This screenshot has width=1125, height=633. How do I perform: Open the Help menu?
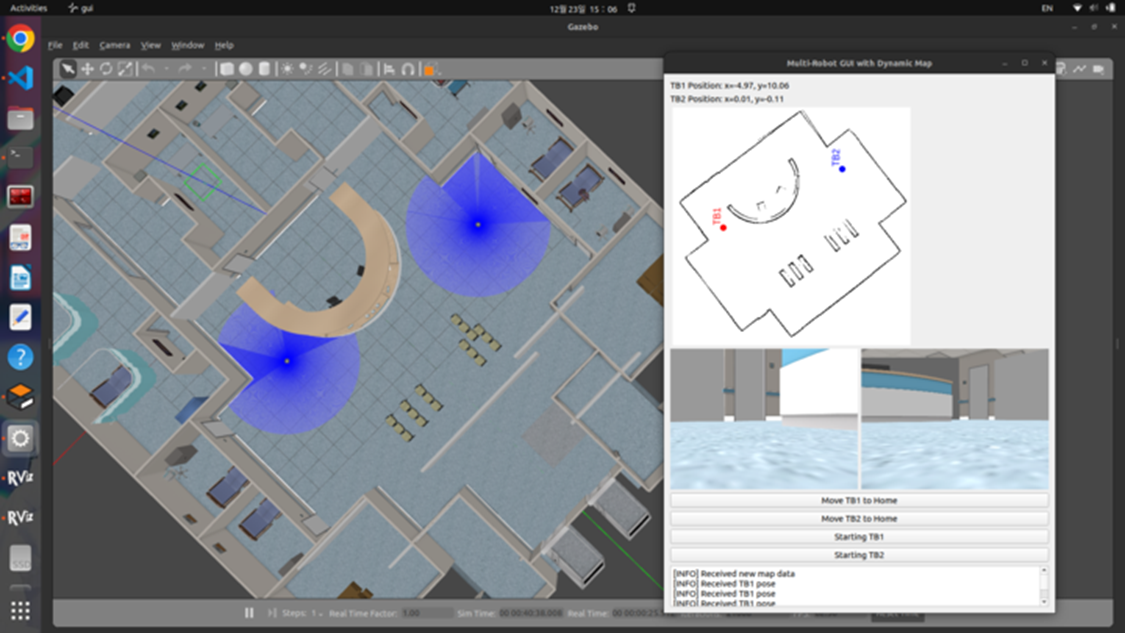coord(225,45)
